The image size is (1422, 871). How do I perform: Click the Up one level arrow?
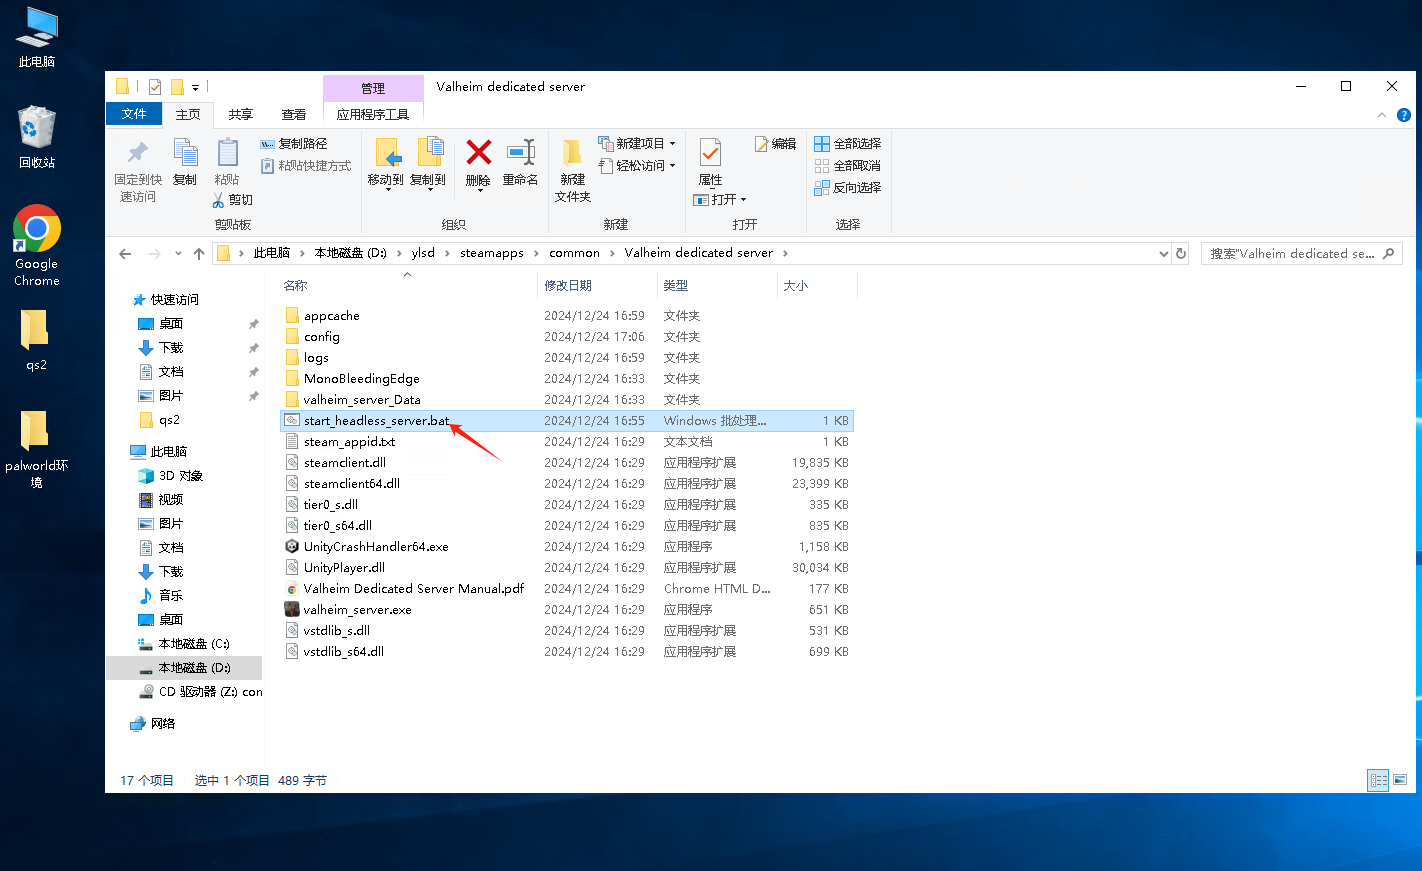(x=199, y=254)
